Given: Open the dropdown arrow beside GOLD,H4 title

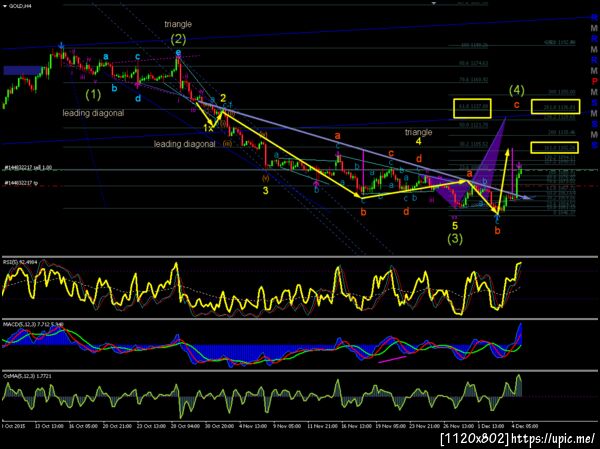Looking at the screenshot, I should click(x=5, y=6).
